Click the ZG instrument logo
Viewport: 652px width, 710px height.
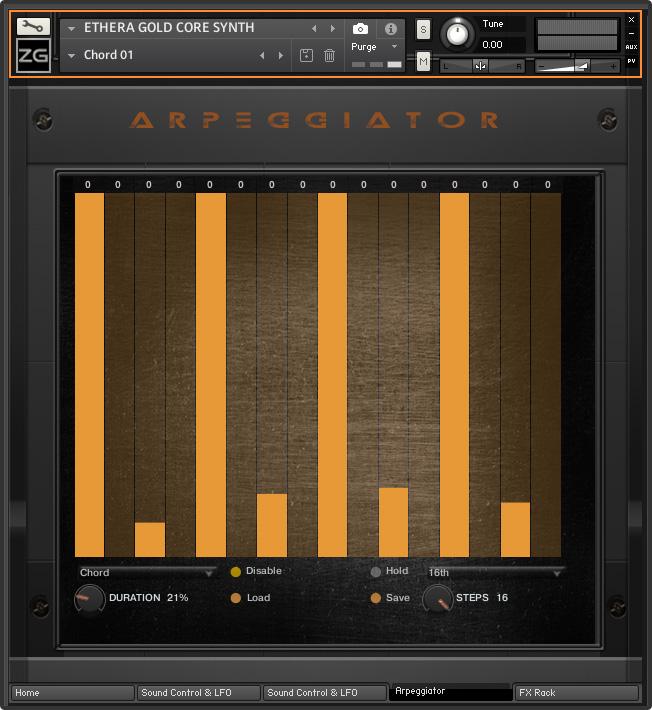click(33, 55)
